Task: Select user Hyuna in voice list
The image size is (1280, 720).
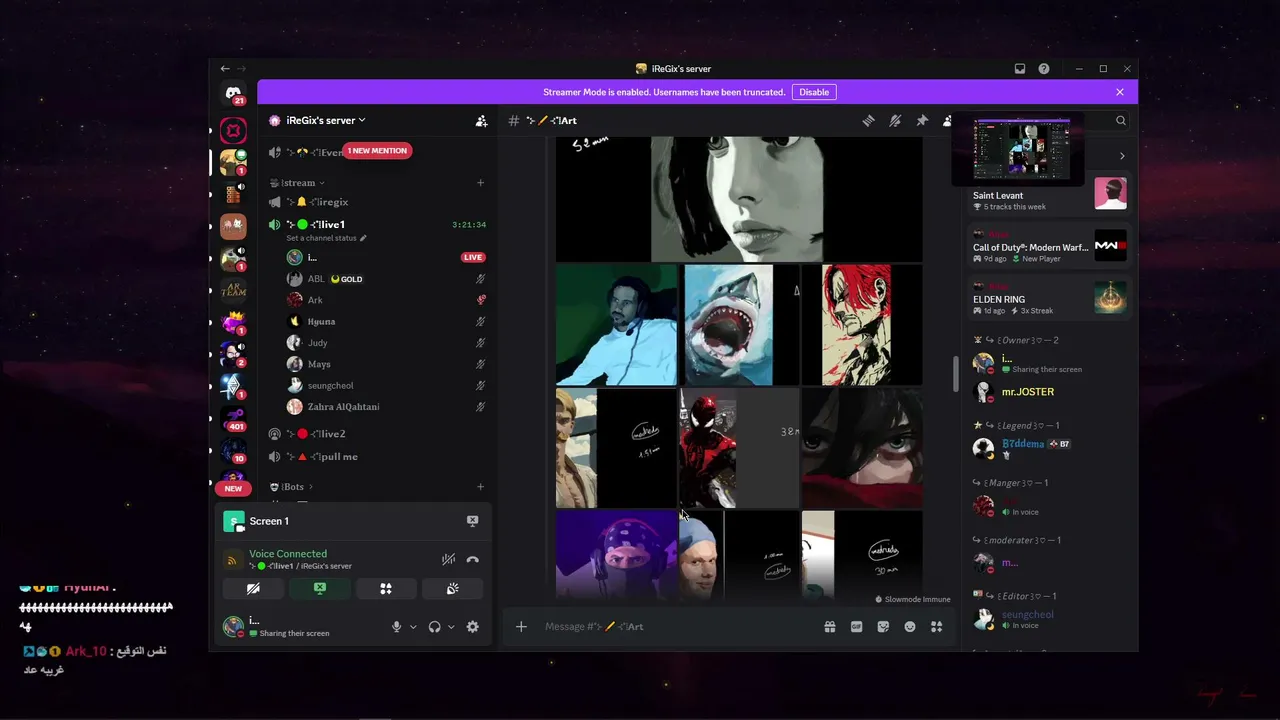Action: (386, 321)
